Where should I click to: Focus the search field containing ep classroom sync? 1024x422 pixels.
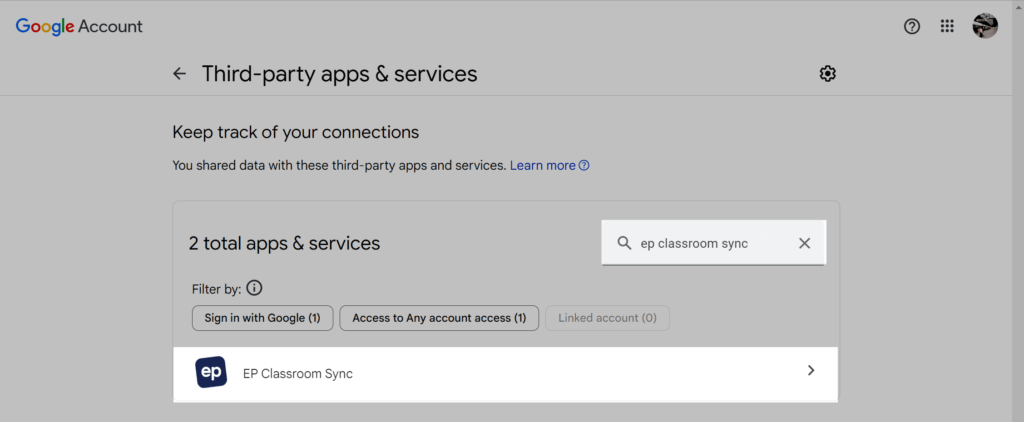(x=713, y=243)
